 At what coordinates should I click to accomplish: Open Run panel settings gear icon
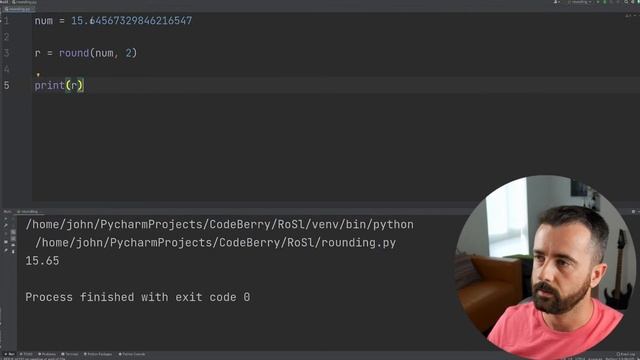pyautogui.click(x=633, y=211)
